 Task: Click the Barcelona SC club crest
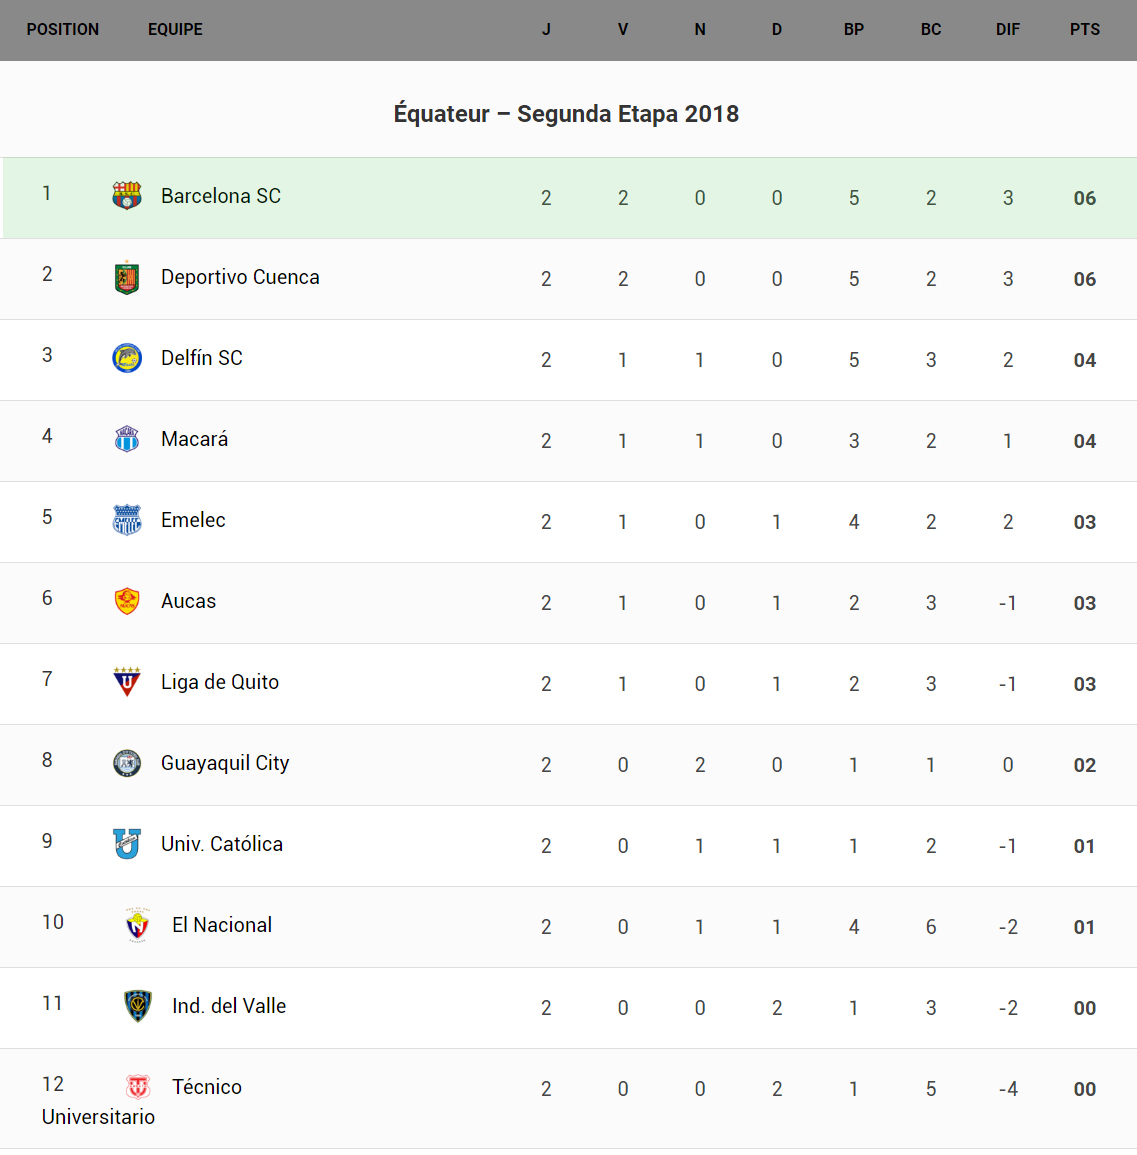127,196
